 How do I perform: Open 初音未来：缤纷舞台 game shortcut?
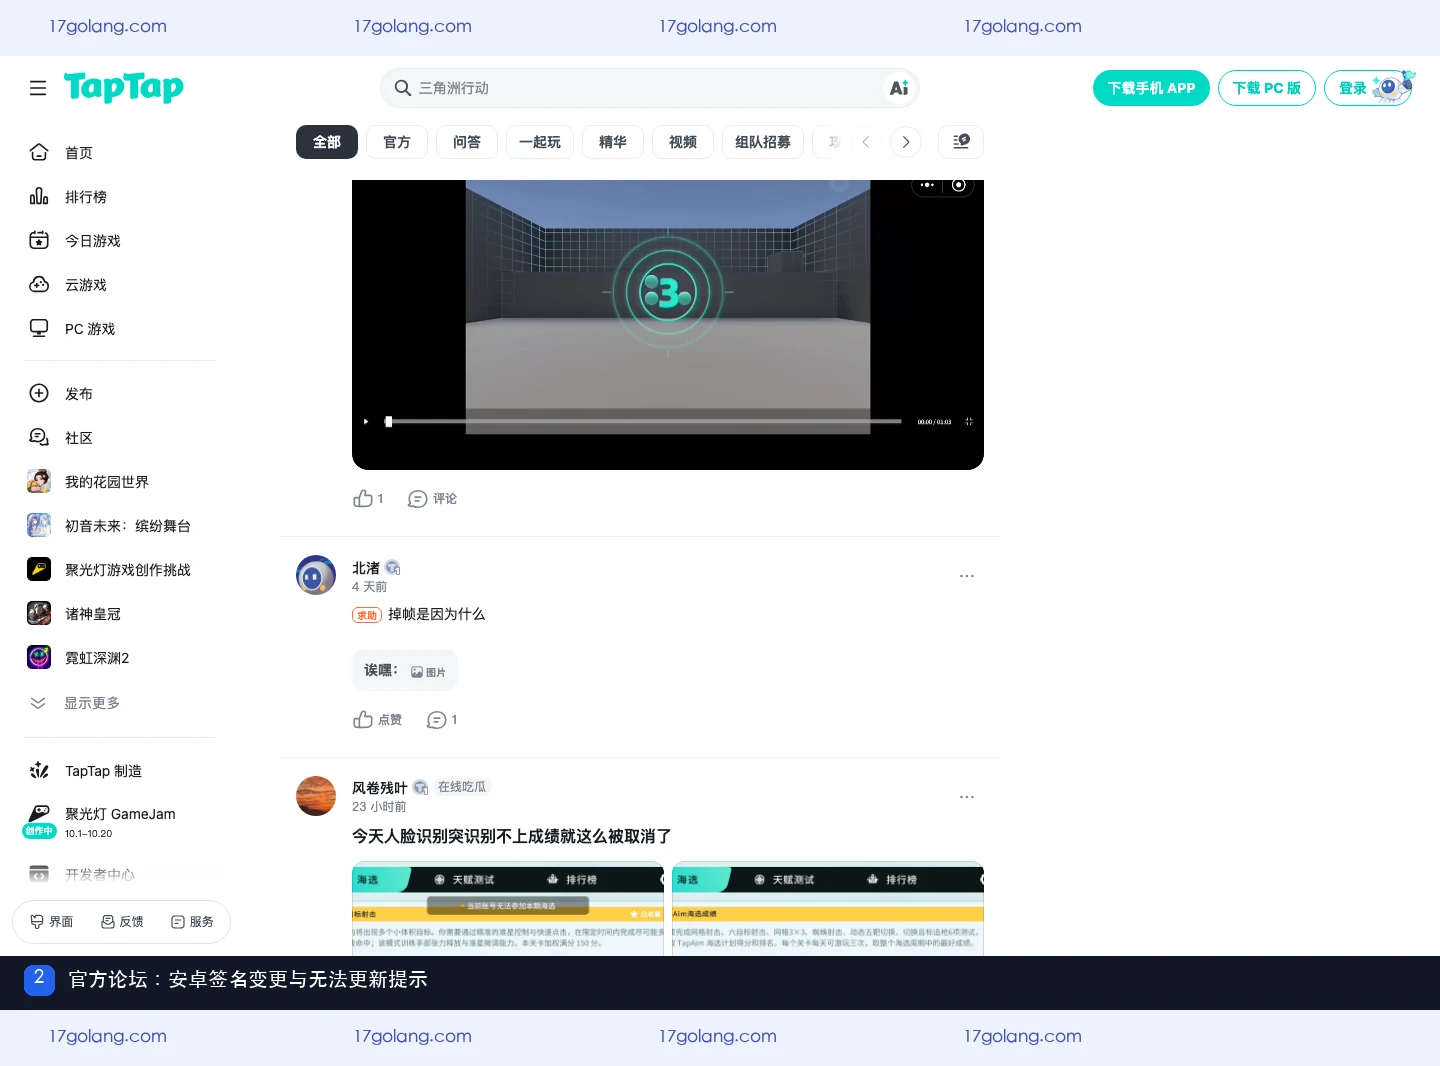(x=119, y=526)
